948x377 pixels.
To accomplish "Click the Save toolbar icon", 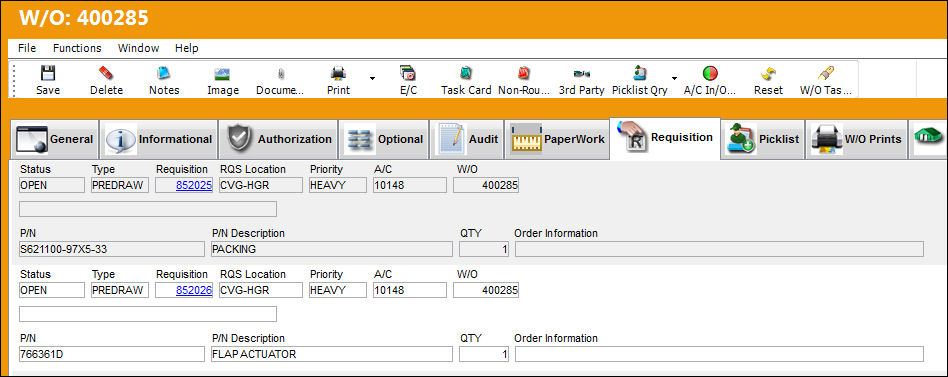I will (48, 74).
